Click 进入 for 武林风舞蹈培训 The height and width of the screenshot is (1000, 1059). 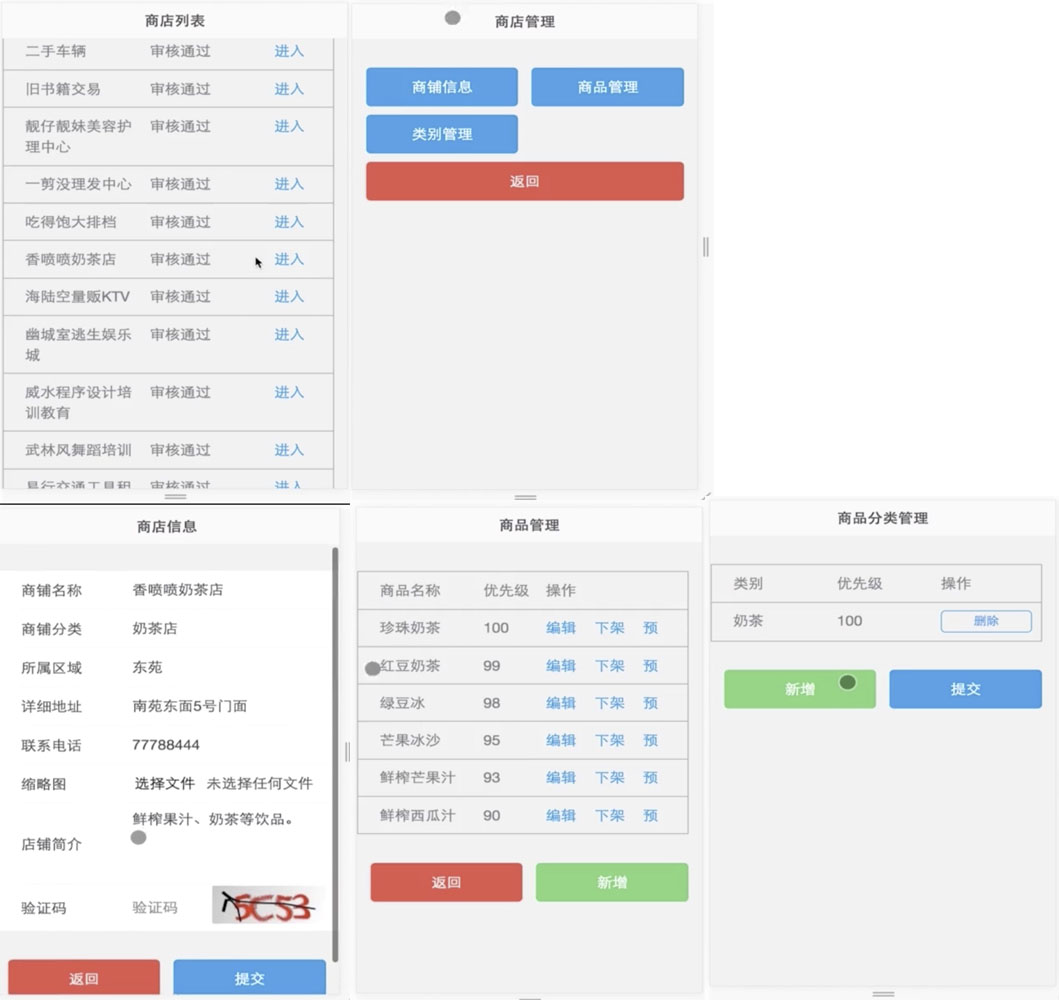(x=289, y=450)
